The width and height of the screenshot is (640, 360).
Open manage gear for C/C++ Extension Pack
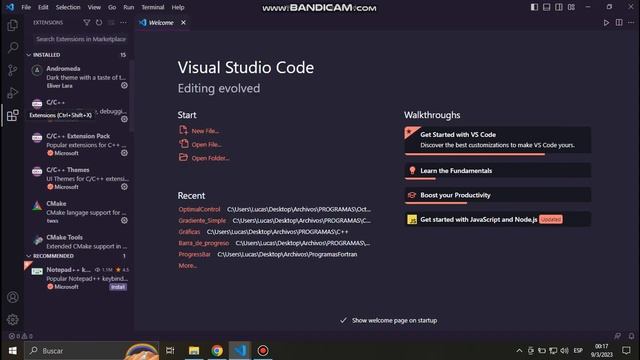[x=124, y=153]
